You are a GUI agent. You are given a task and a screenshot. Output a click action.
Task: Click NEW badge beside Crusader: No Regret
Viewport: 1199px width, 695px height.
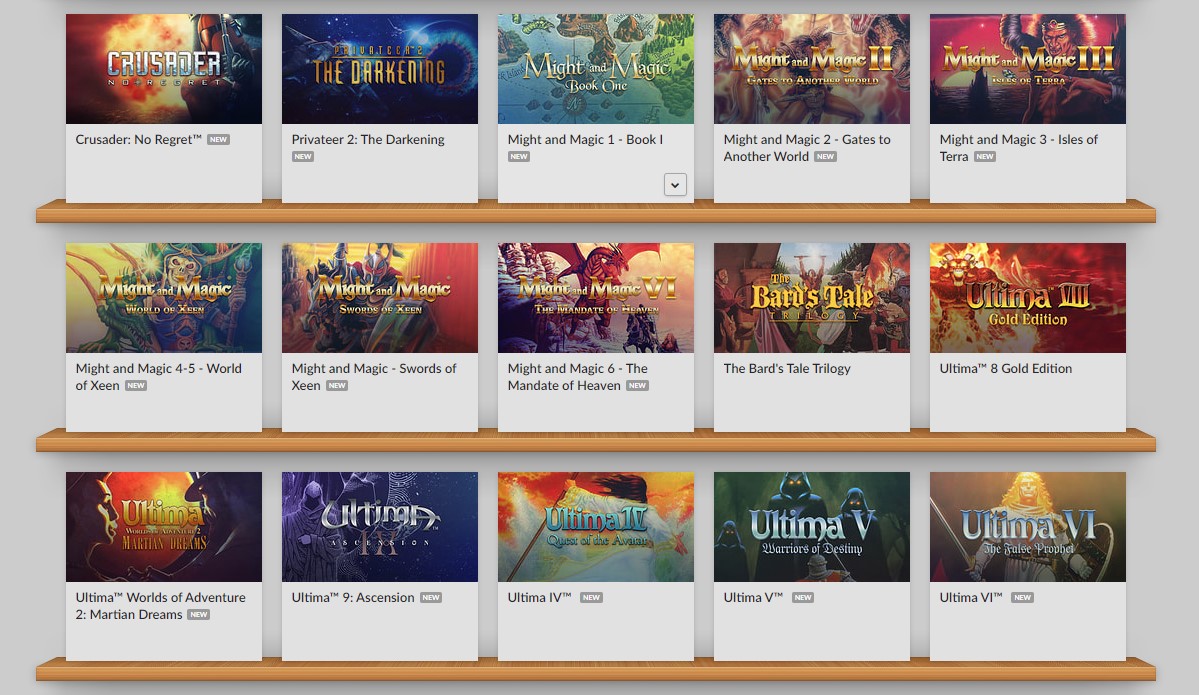pyautogui.click(x=219, y=139)
